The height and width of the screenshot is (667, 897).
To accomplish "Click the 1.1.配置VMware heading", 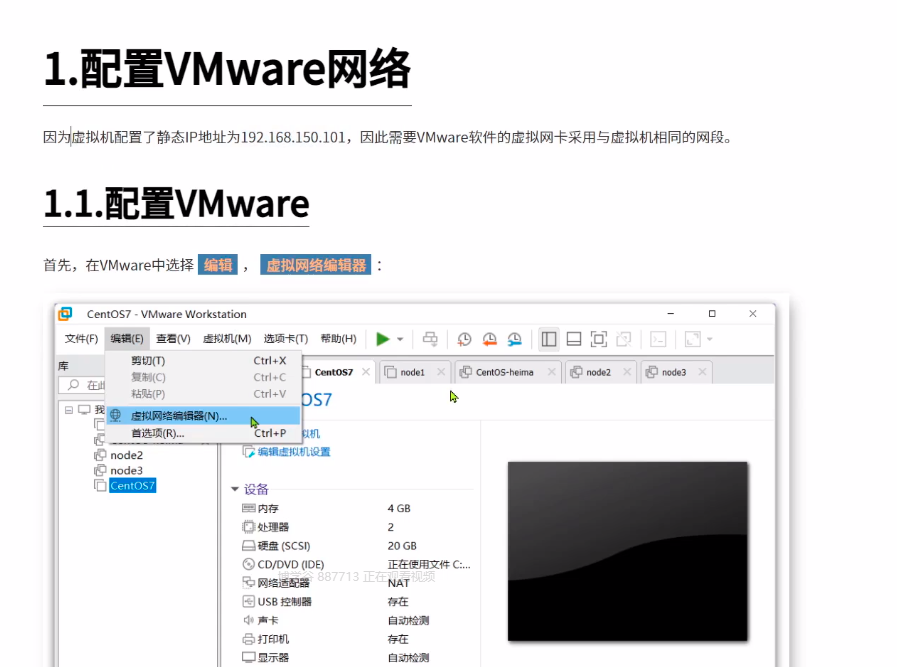I will point(176,204).
